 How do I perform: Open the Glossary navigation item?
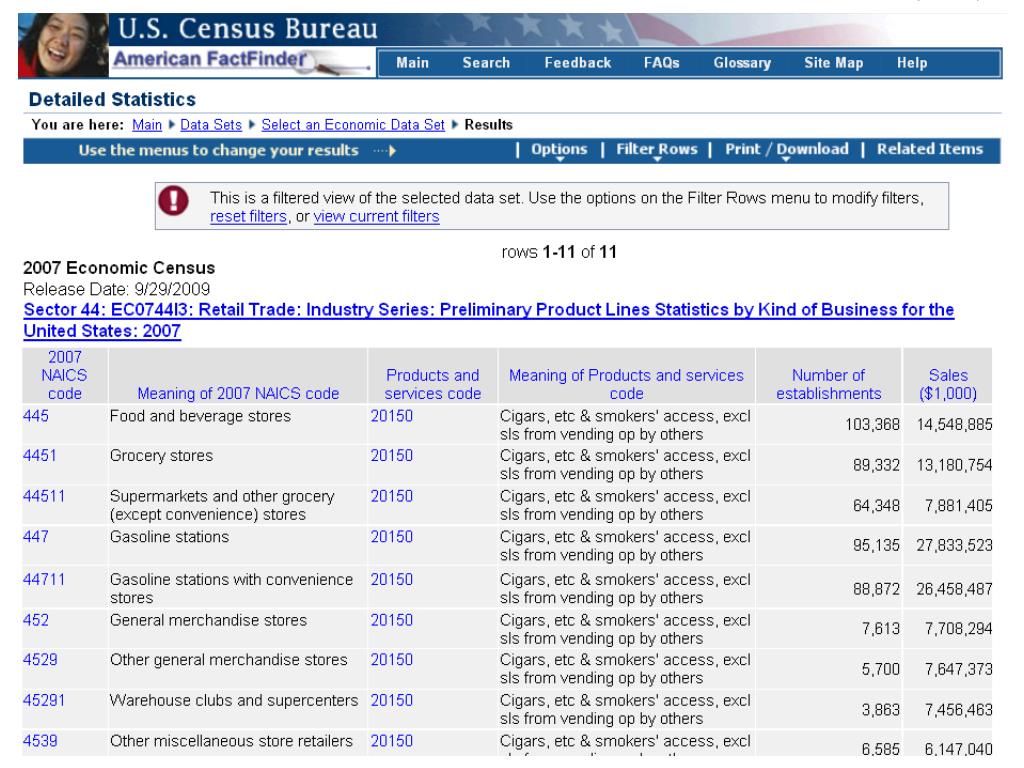pos(742,63)
